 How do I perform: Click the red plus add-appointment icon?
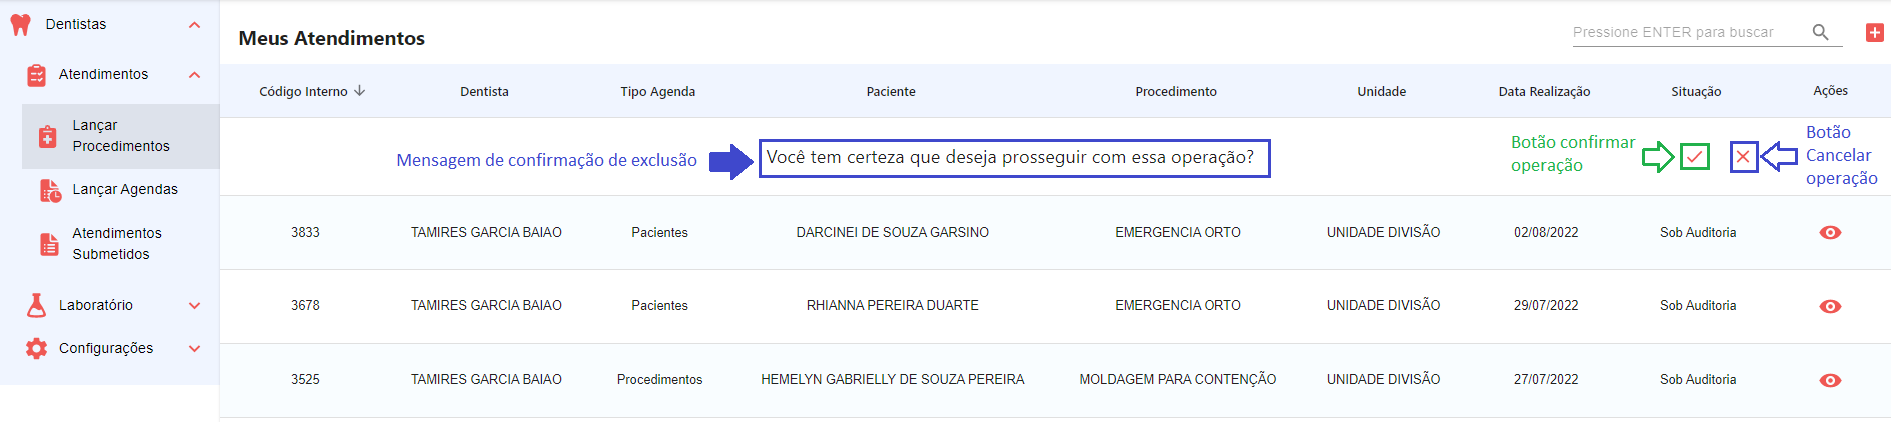click(x=1874, y=33)
